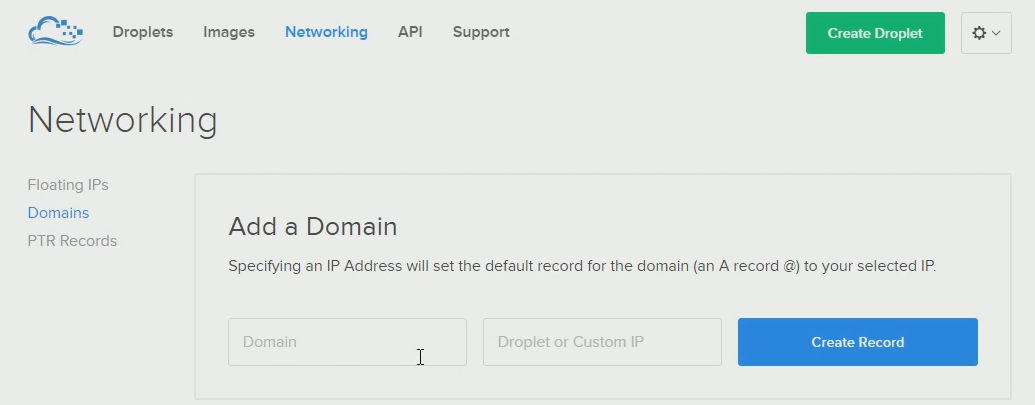Open the API page

click(410, 32)
